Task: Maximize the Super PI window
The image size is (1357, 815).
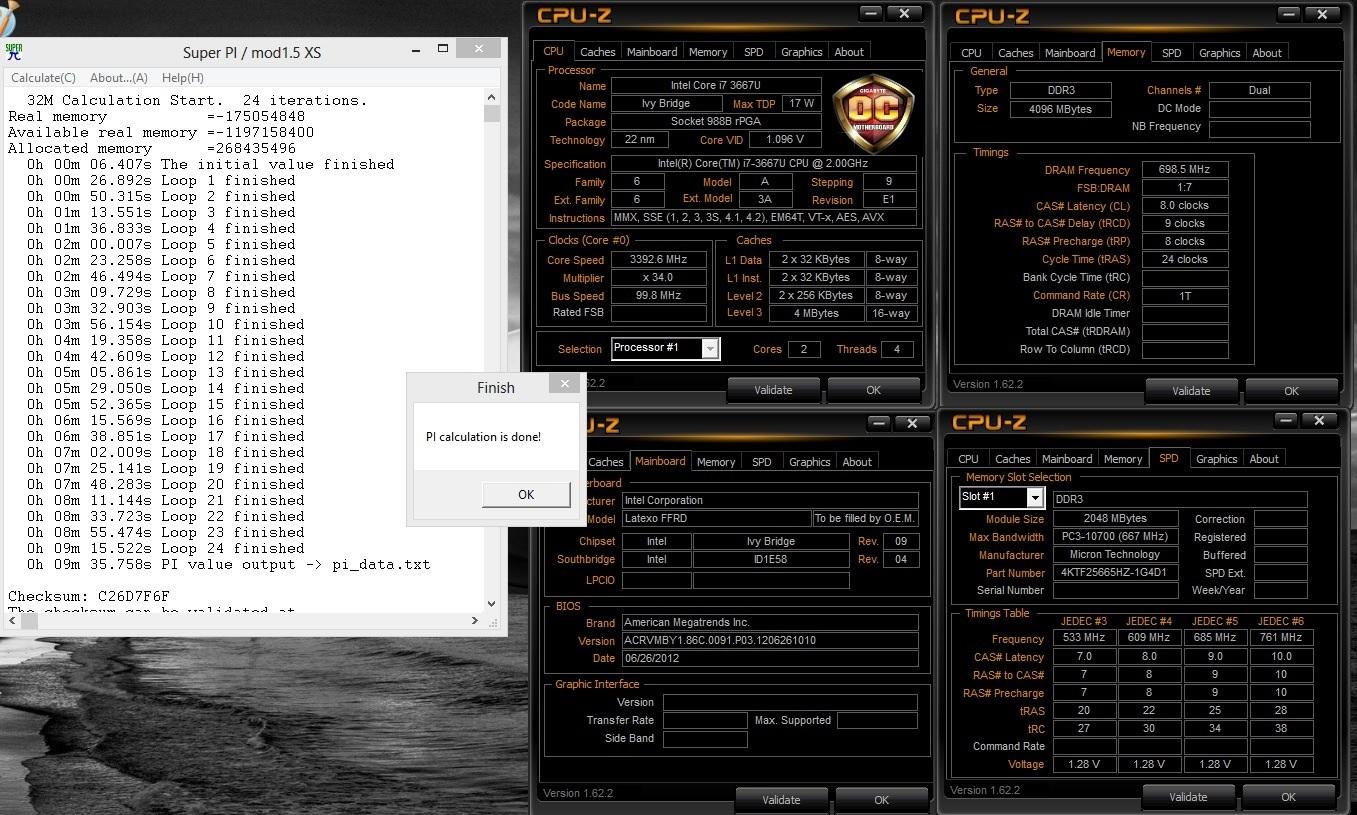Action: pos(443,50)
